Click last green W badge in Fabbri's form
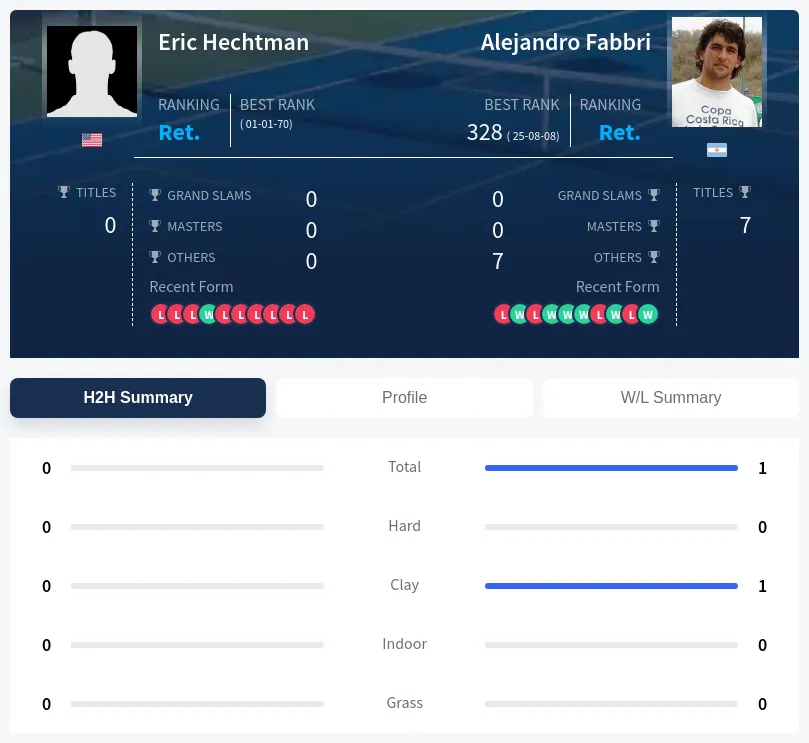The width and height of the screenshot is (809, 743). 648,314
